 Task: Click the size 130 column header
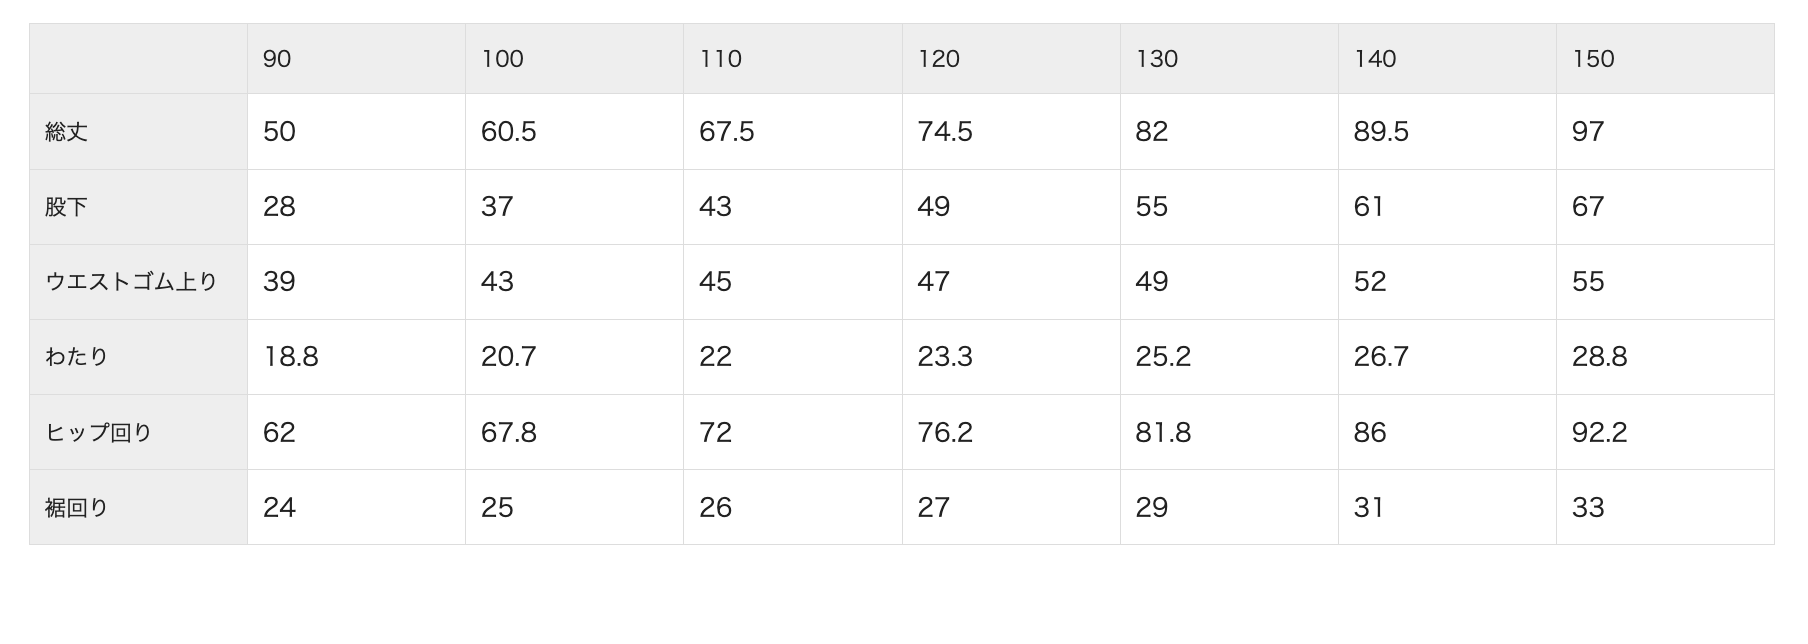[1156, 59]
